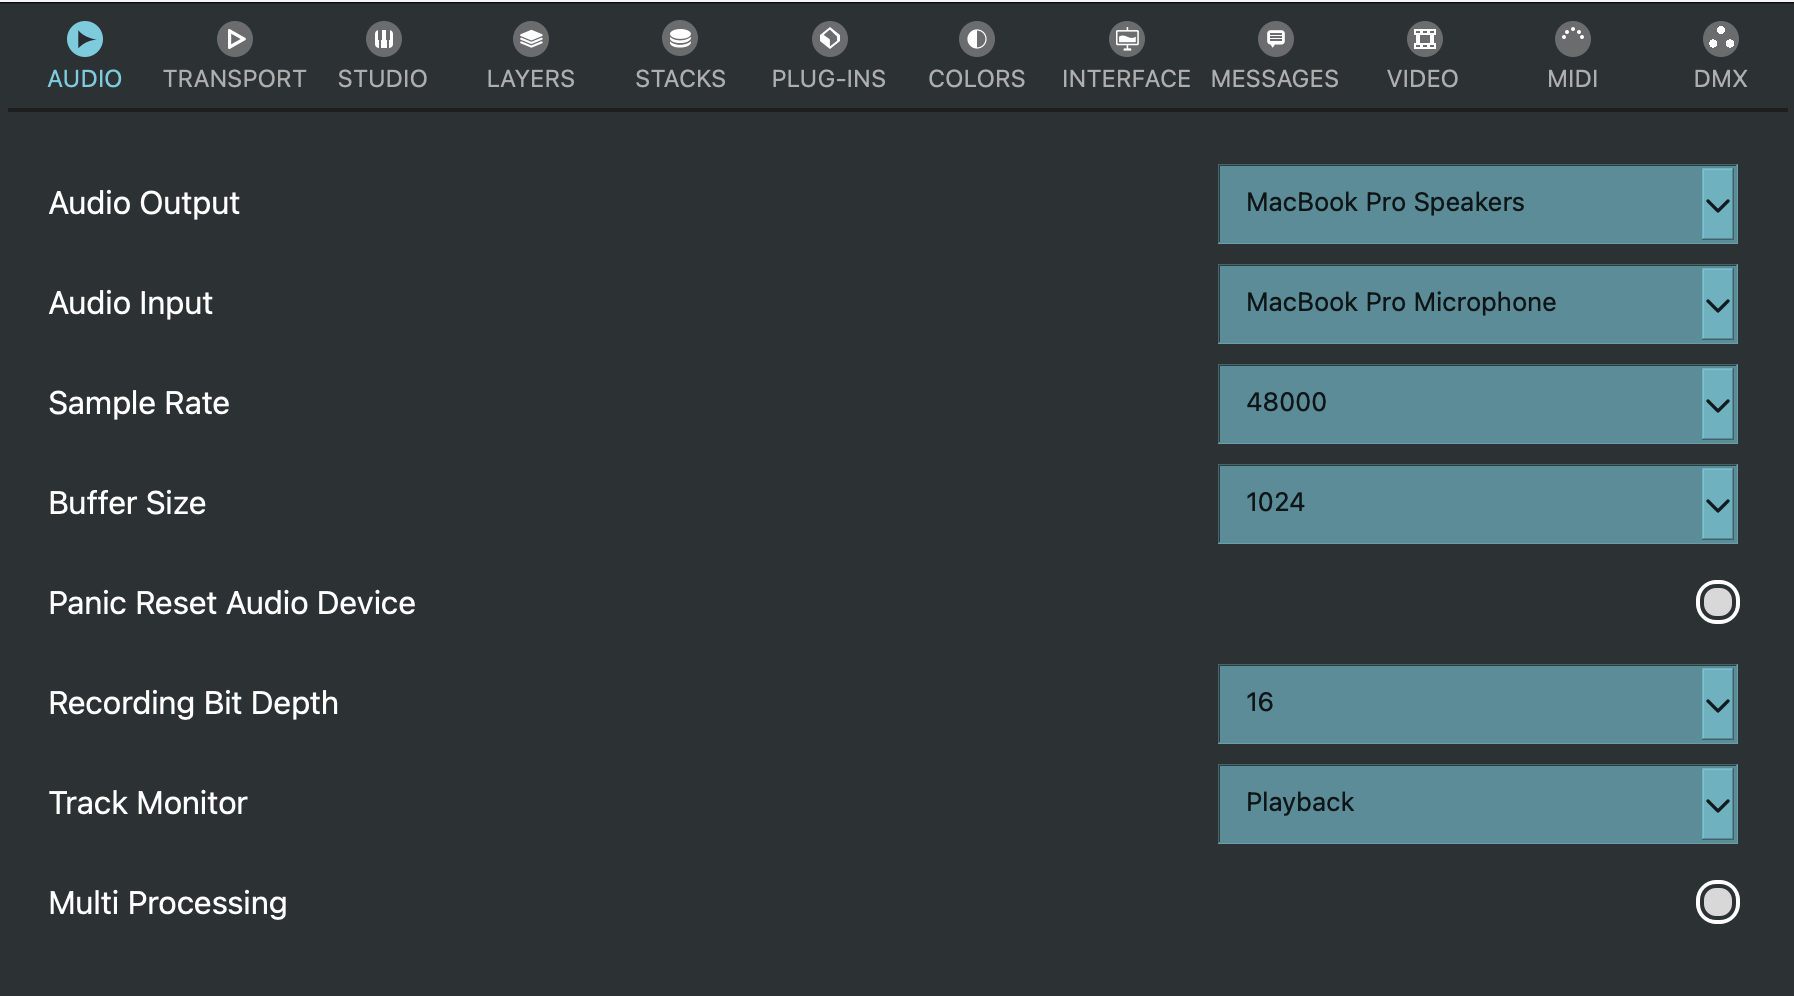Open the Layers settings icon
This screenshot has height=996, width=1794.
tap(531, 40)
